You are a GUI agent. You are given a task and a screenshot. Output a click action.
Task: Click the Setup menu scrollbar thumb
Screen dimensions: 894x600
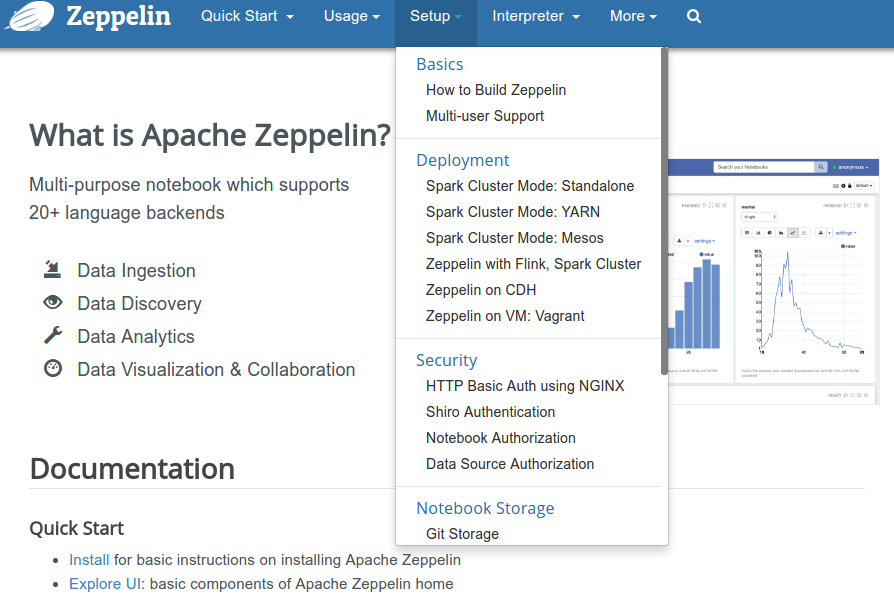pyautogui.click(x=664, y=211)
